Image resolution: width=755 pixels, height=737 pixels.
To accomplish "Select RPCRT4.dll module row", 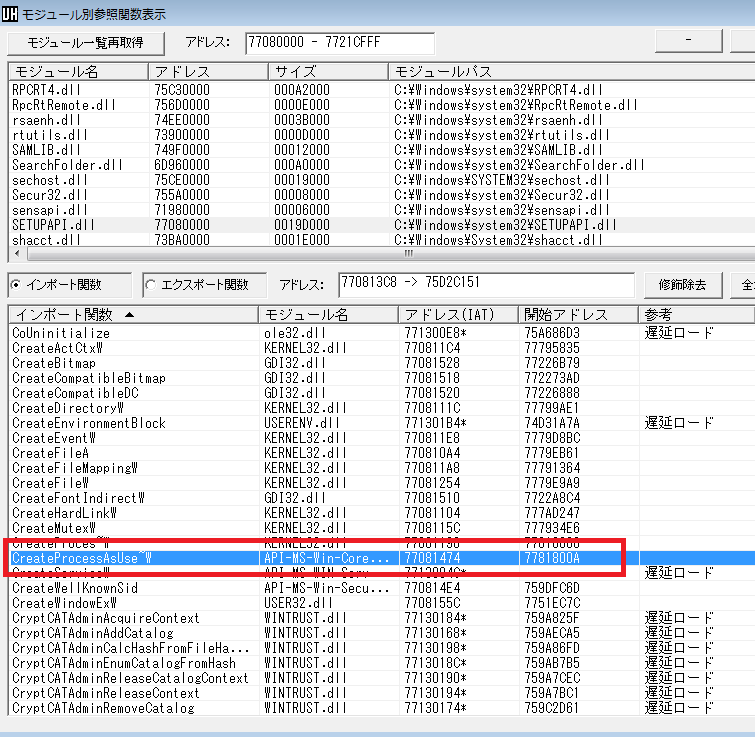I will click(382, 90).
